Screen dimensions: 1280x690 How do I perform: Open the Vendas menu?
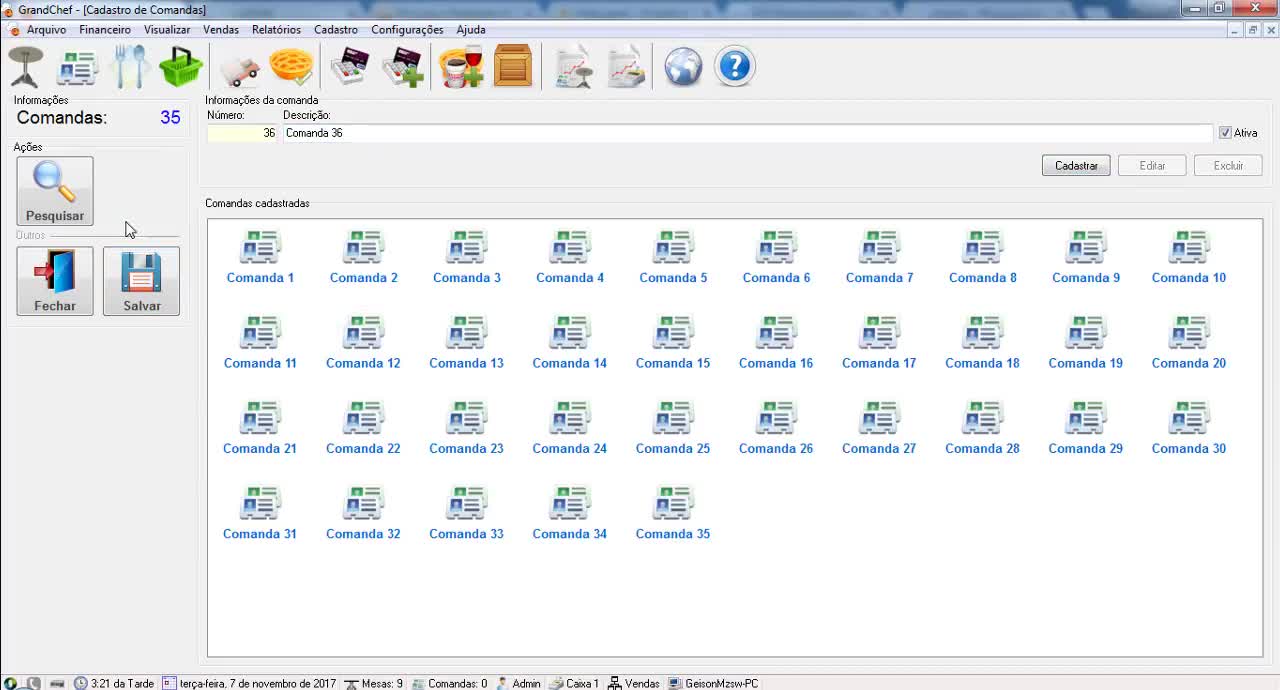221,30
